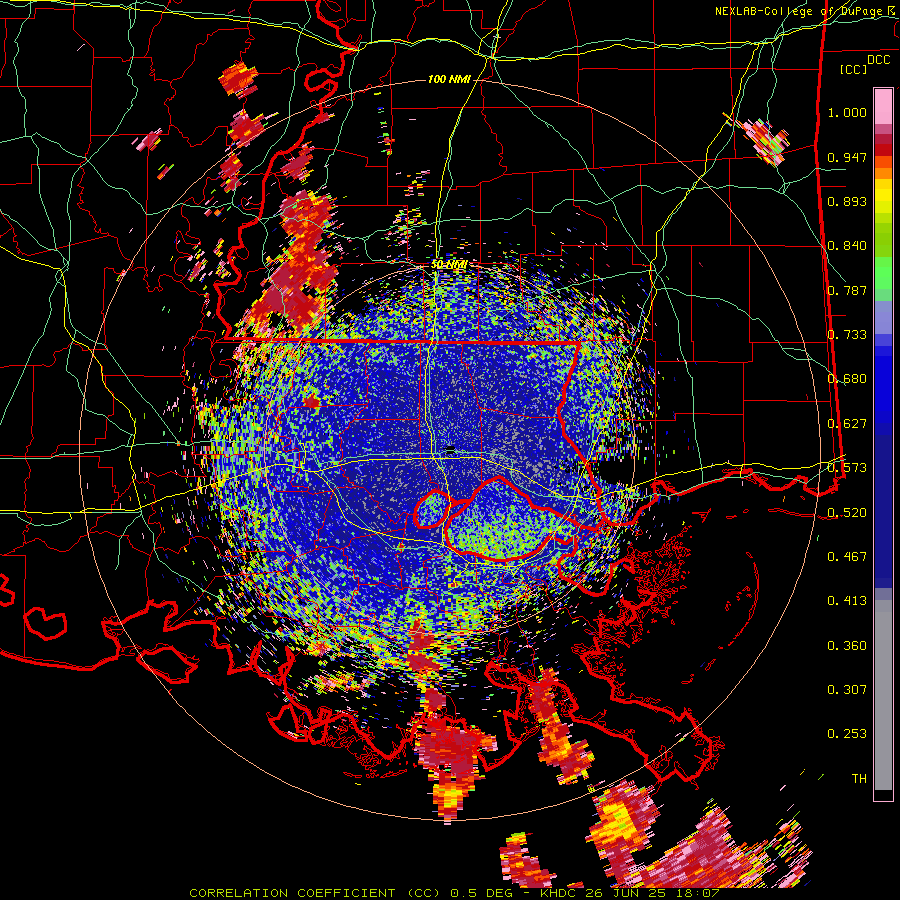Pick the light pink top color bar segment
Image resolution: width=900 pixels, height=900 pixels.
(x=883, y=107)
